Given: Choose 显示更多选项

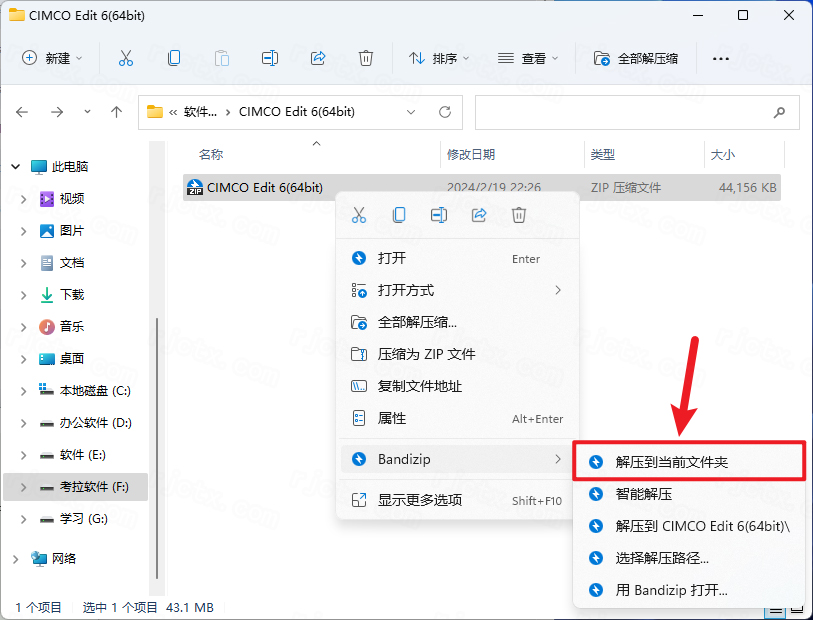Looking at the screenshot, I should tap(457, 500).
